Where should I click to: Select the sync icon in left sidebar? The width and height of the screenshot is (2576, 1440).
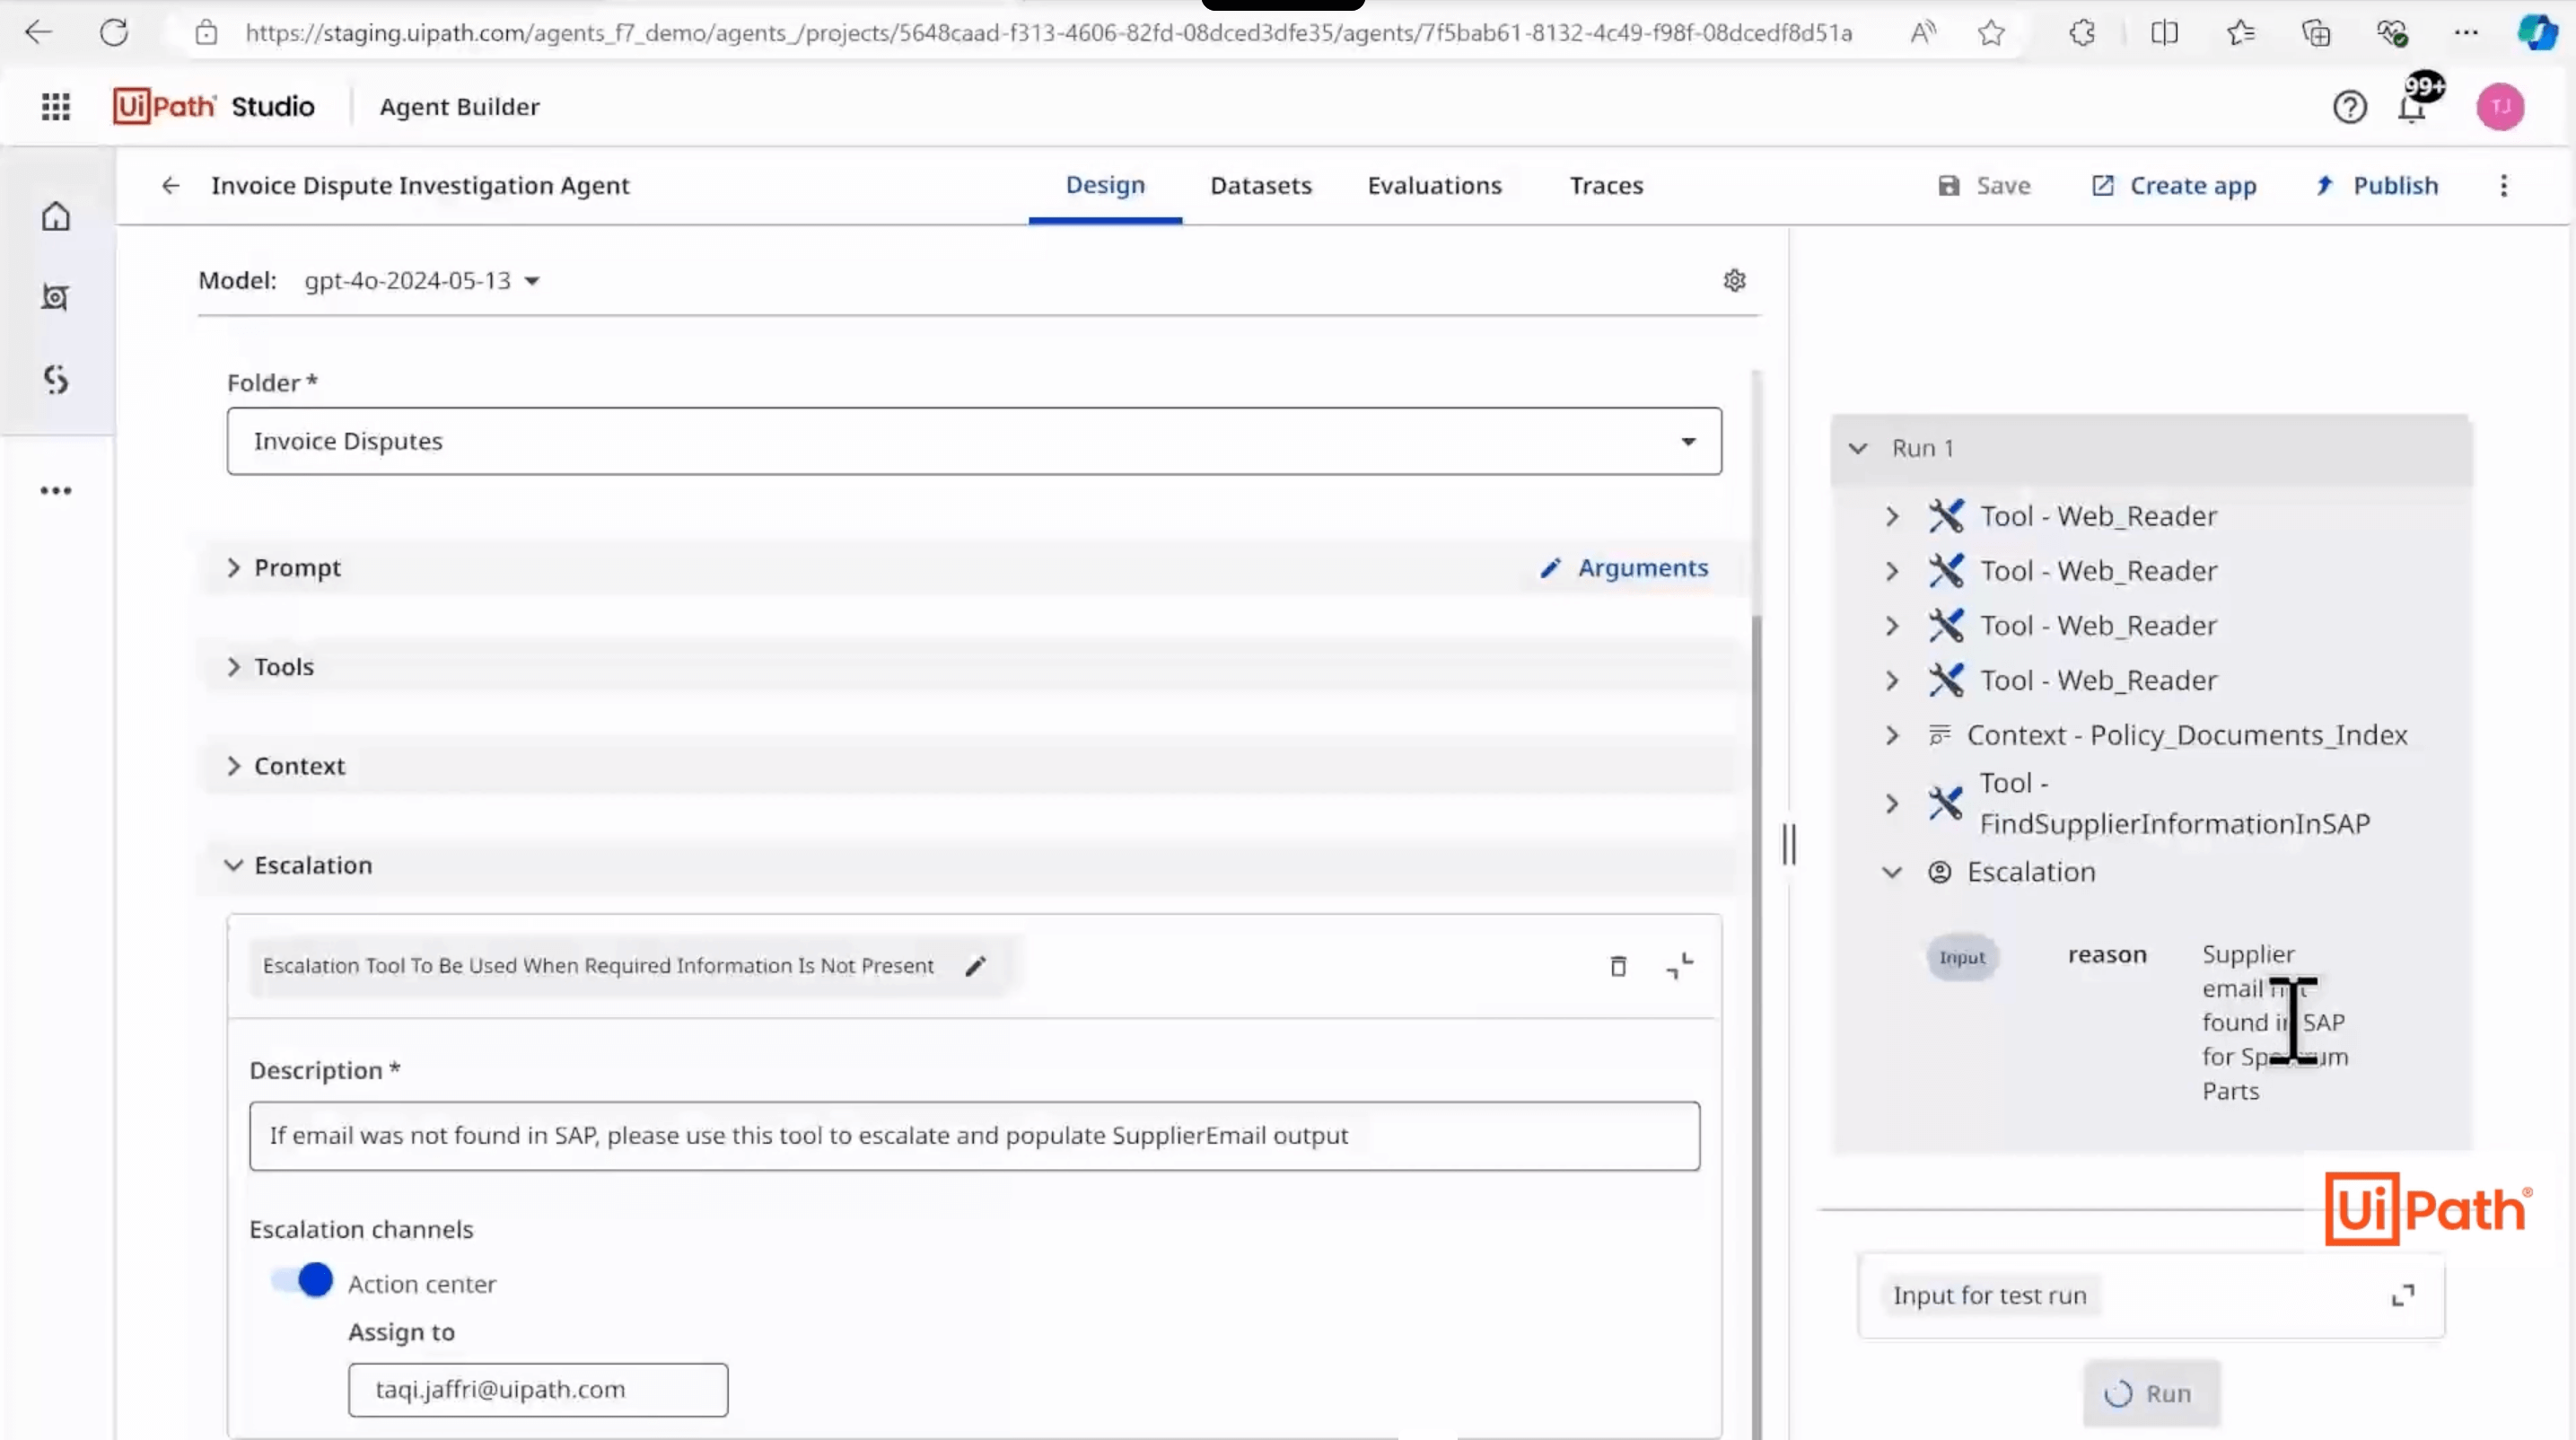point(56,379)
